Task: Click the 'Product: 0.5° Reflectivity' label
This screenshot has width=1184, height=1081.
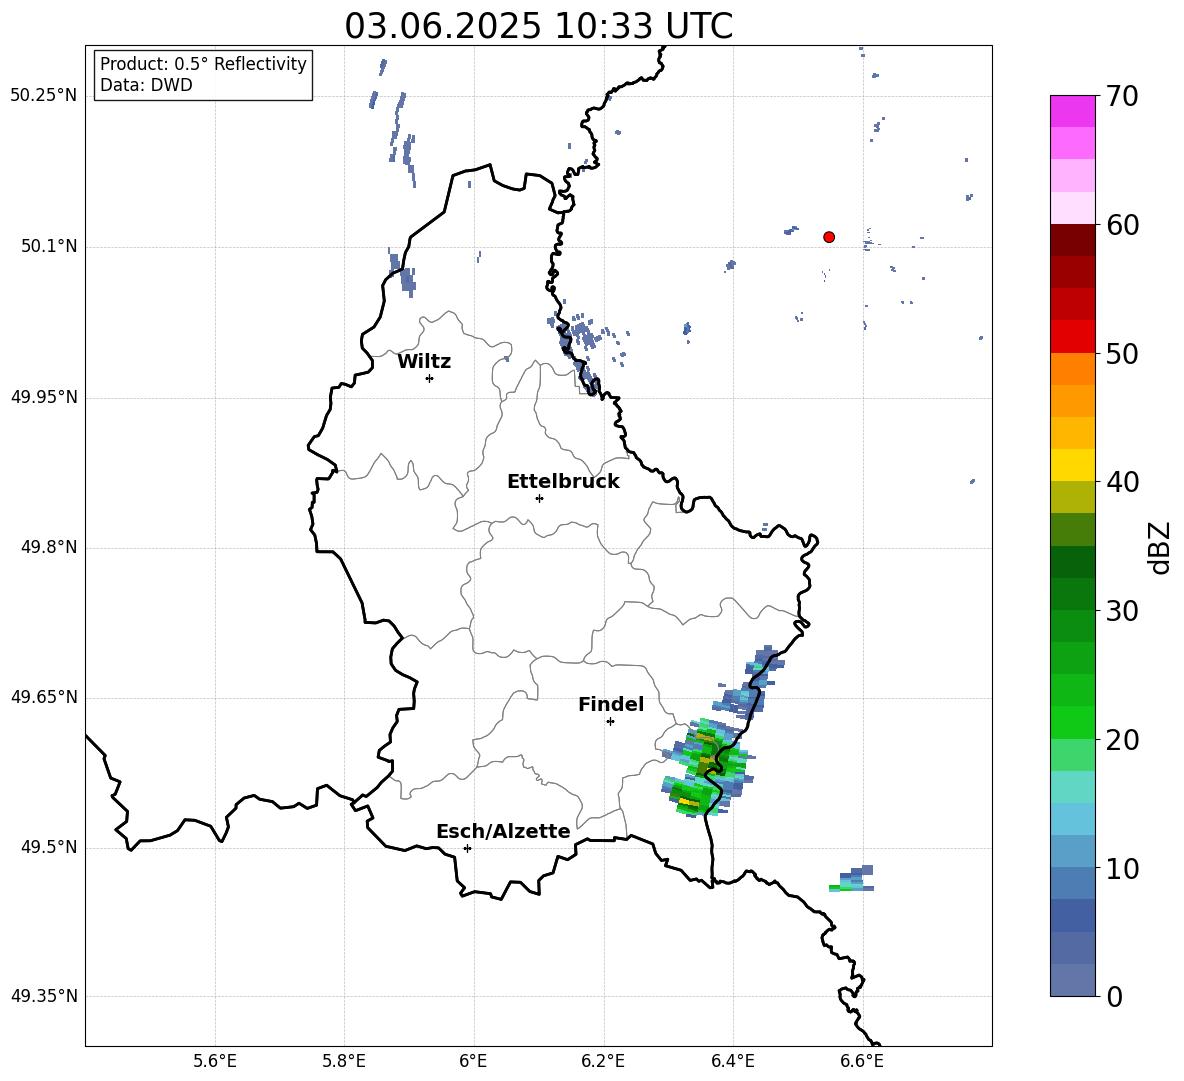Action: (203, 64)
